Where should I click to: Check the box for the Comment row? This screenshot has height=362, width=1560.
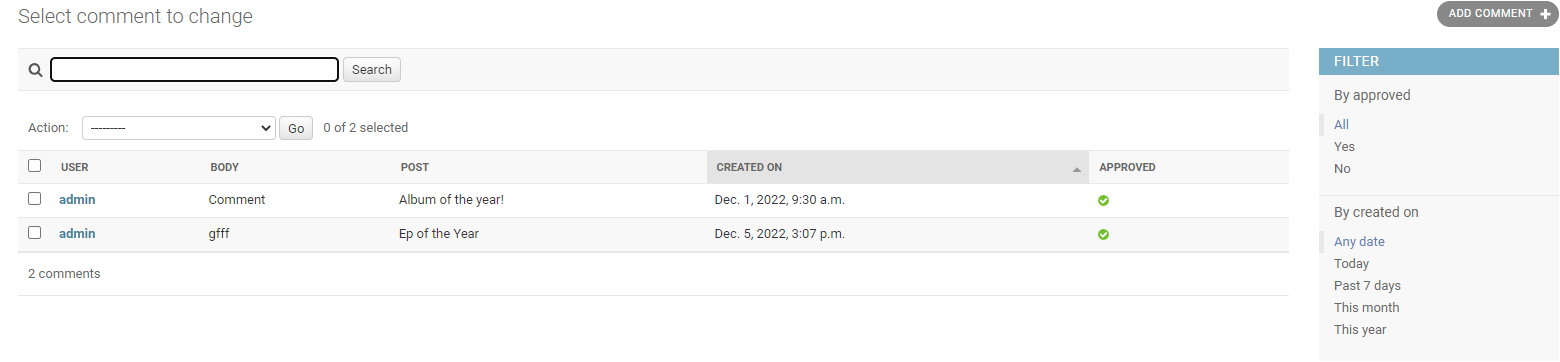pos(35,199)
